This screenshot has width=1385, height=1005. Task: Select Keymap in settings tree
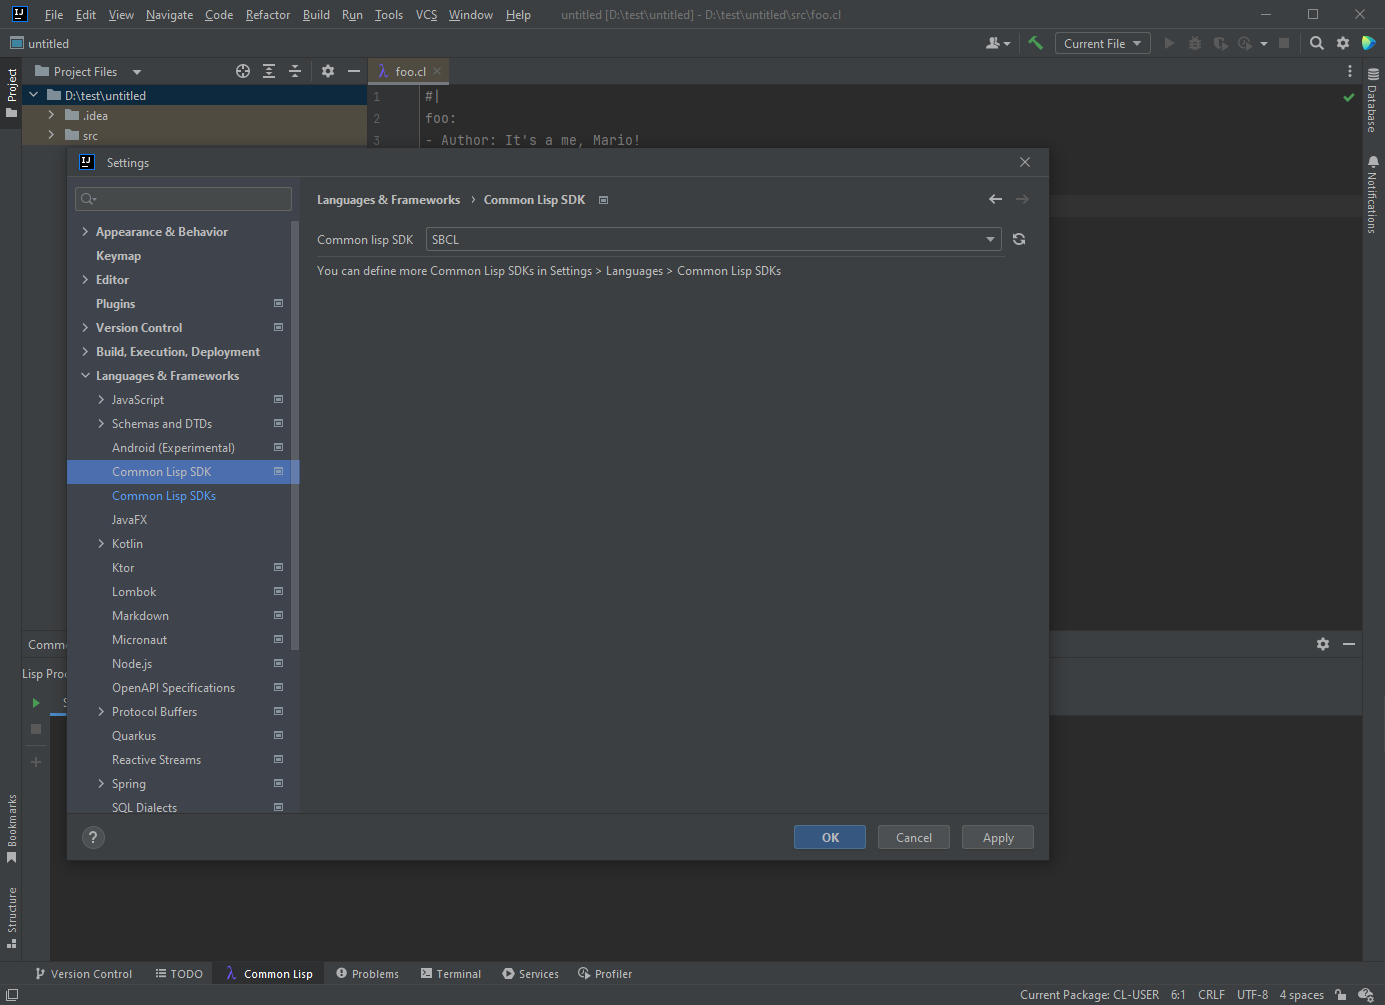118,256
